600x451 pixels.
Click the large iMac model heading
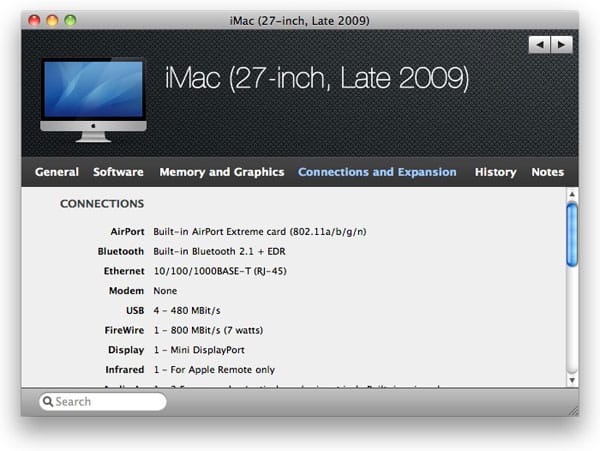coord(316,80)
